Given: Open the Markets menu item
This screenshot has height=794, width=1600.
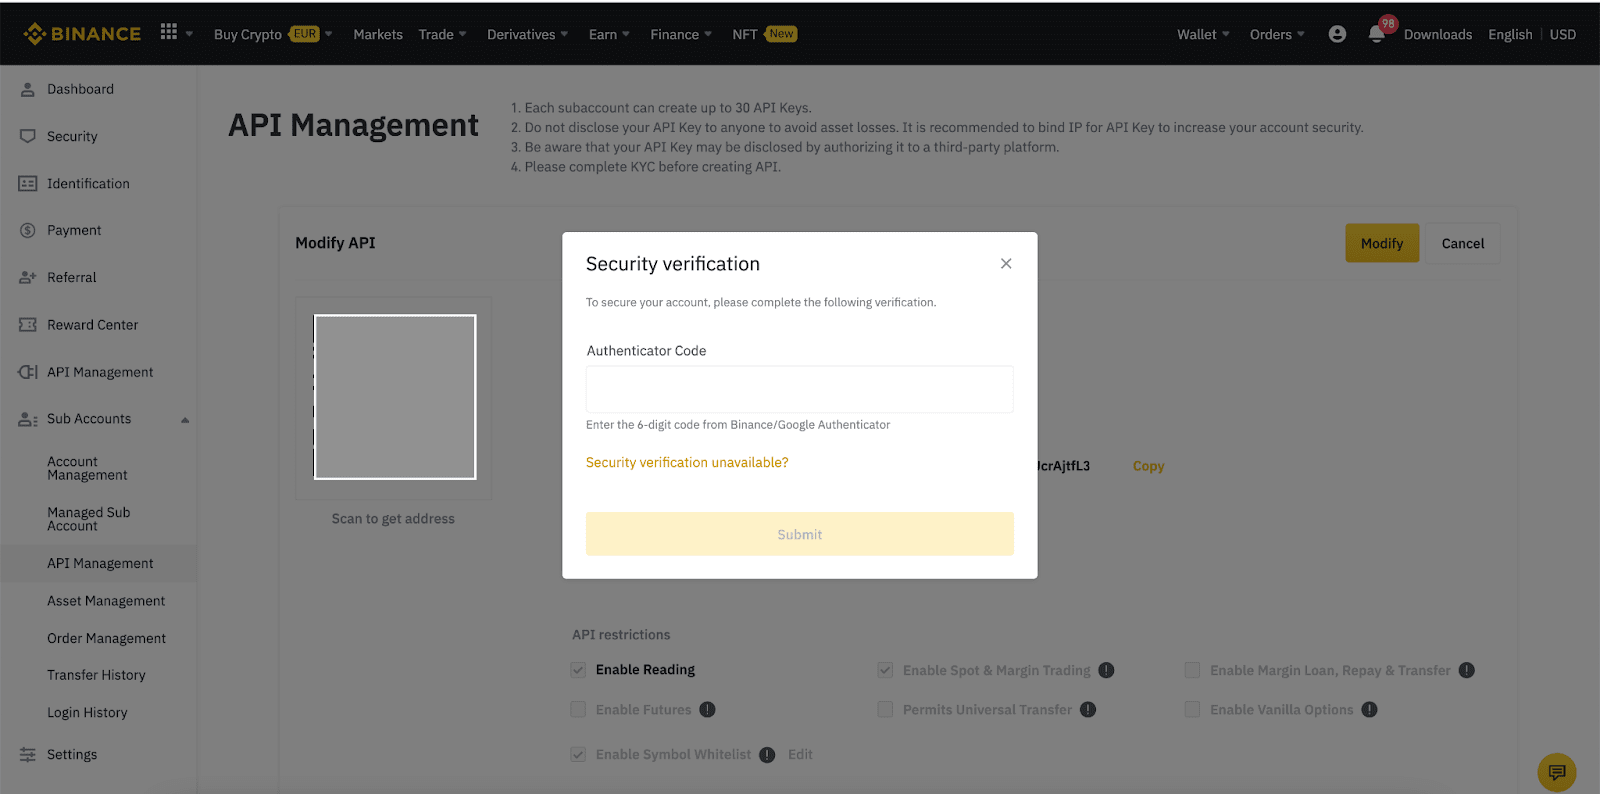Looking at the screenshot, I should point(378,34).
